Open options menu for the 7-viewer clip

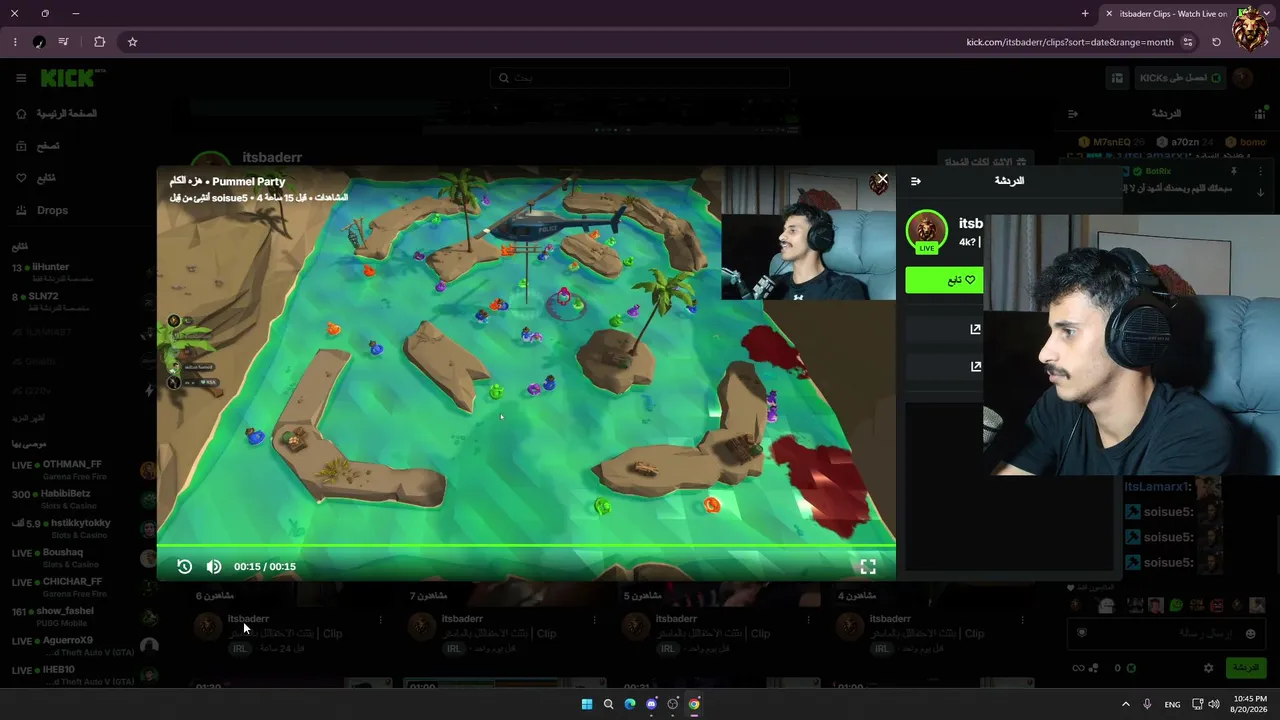pos(594,620)
